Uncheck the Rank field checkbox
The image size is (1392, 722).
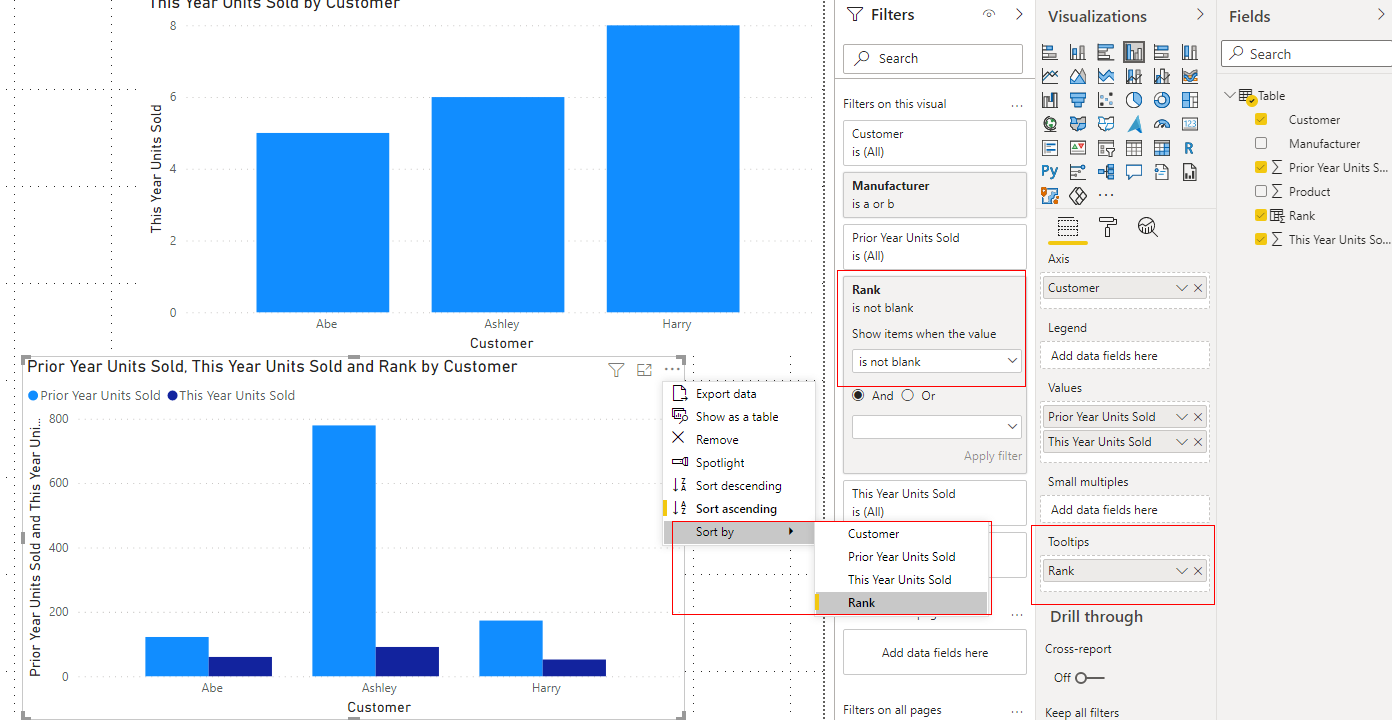click(1261, 215)
